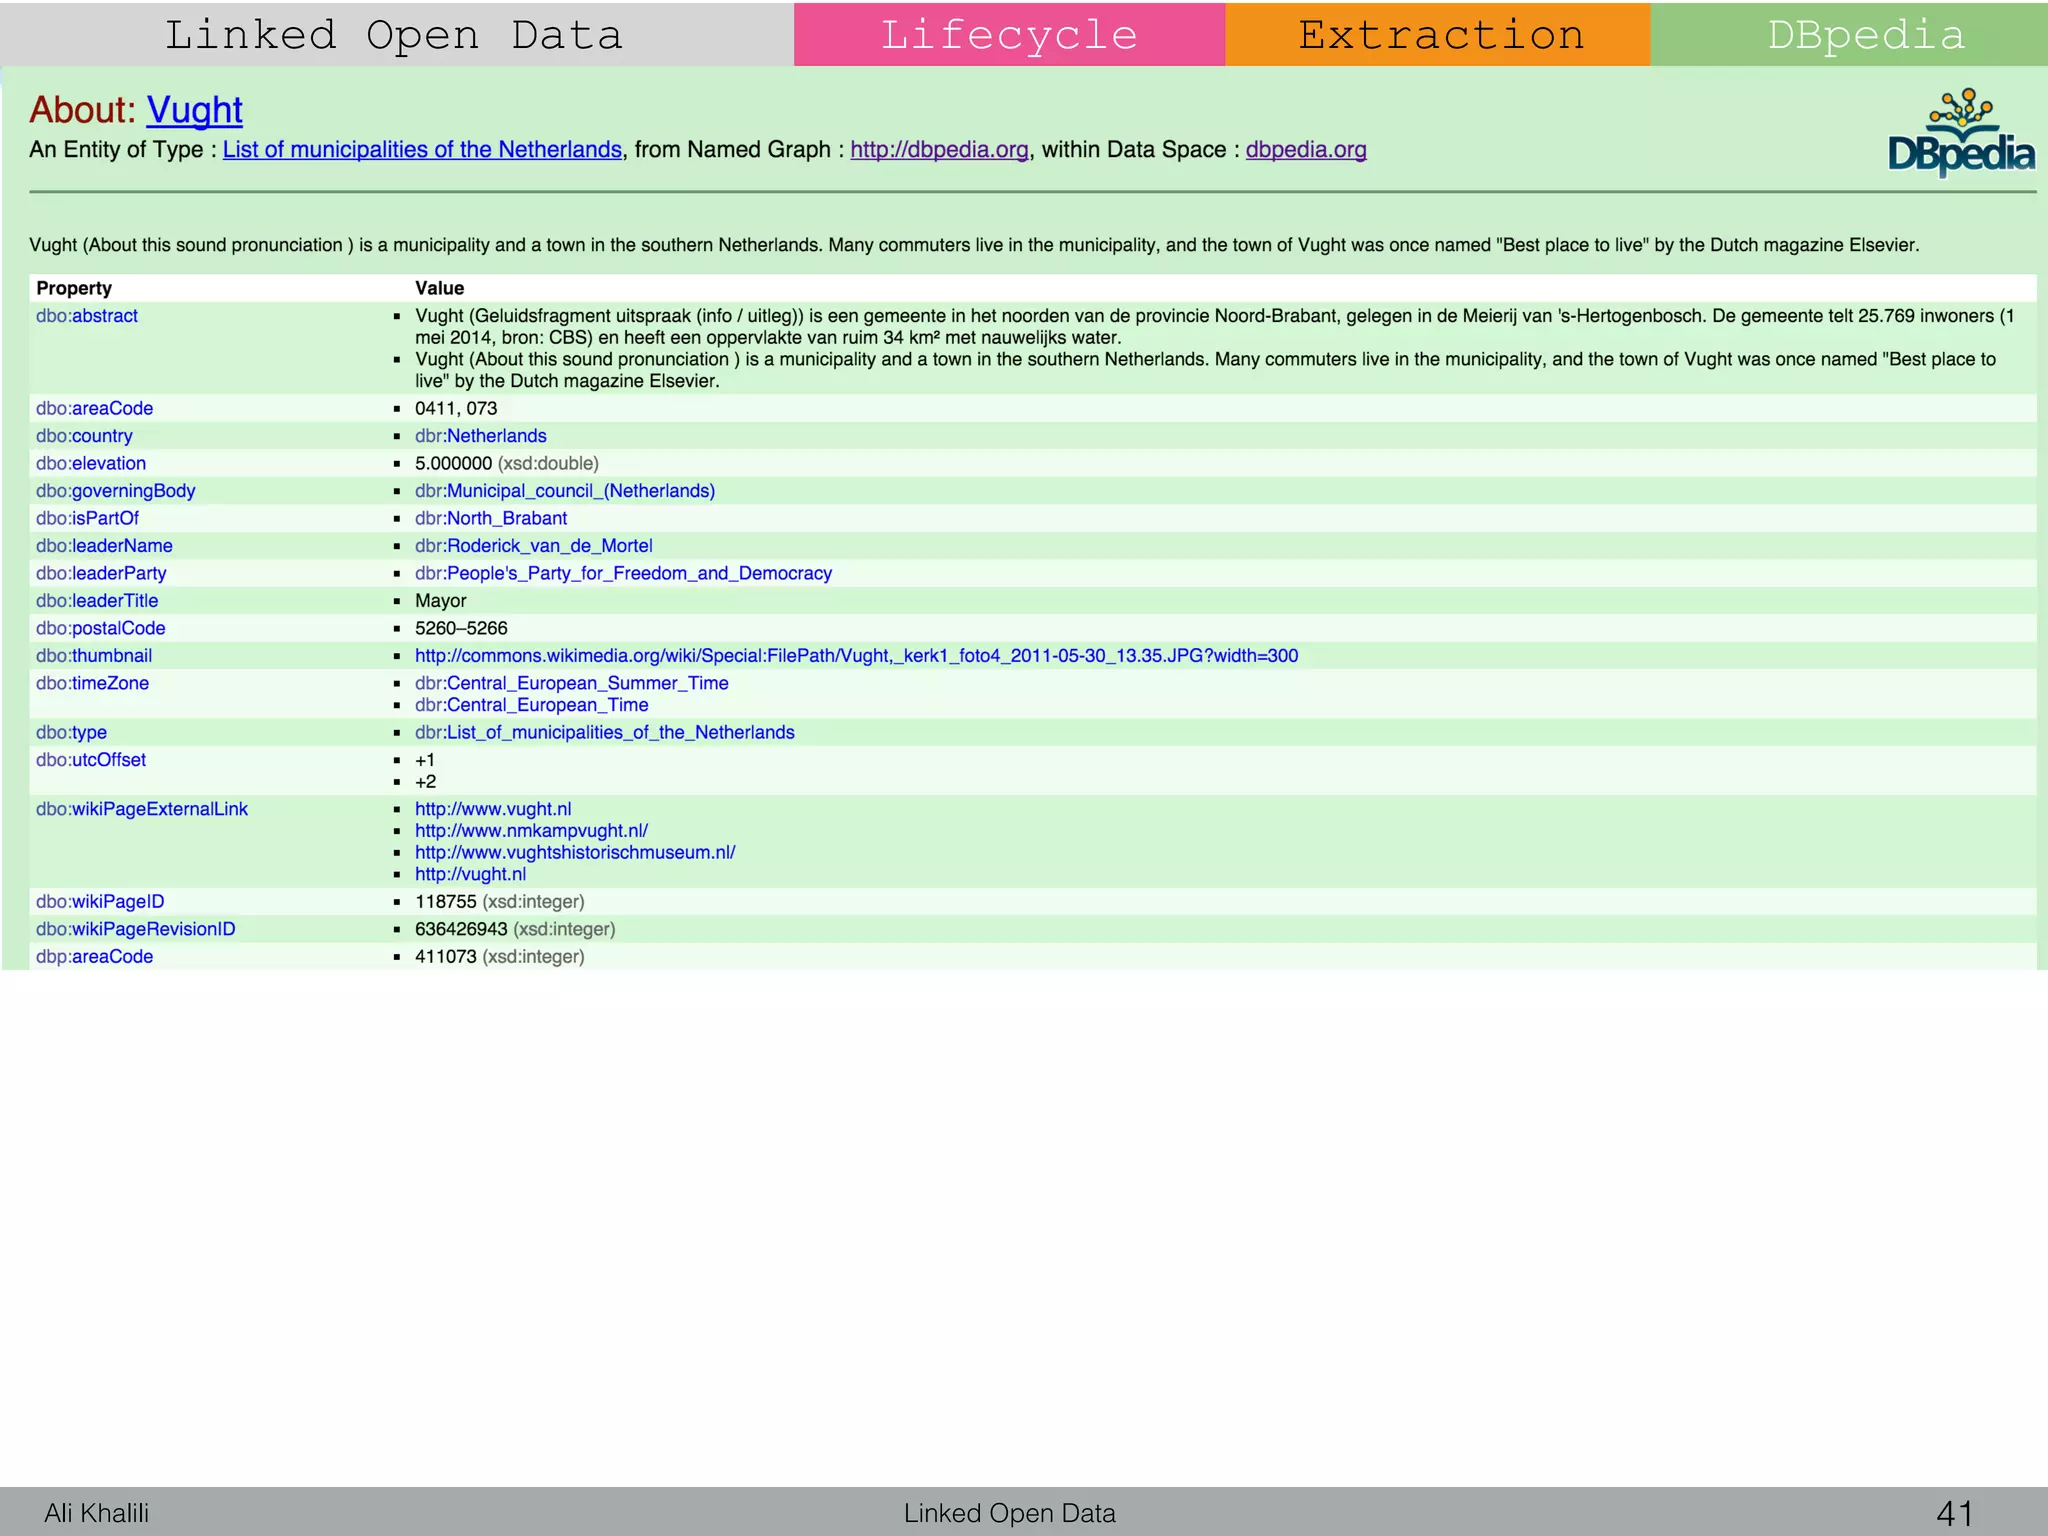Click the 411073 integer value

[446, 957]
